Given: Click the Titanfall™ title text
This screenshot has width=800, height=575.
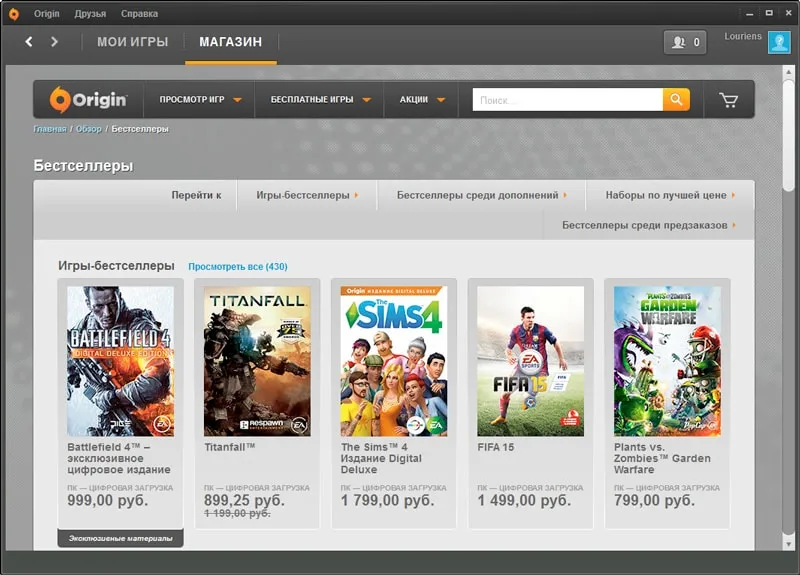Looking at the screenshot, I should [x=230, y=447].
